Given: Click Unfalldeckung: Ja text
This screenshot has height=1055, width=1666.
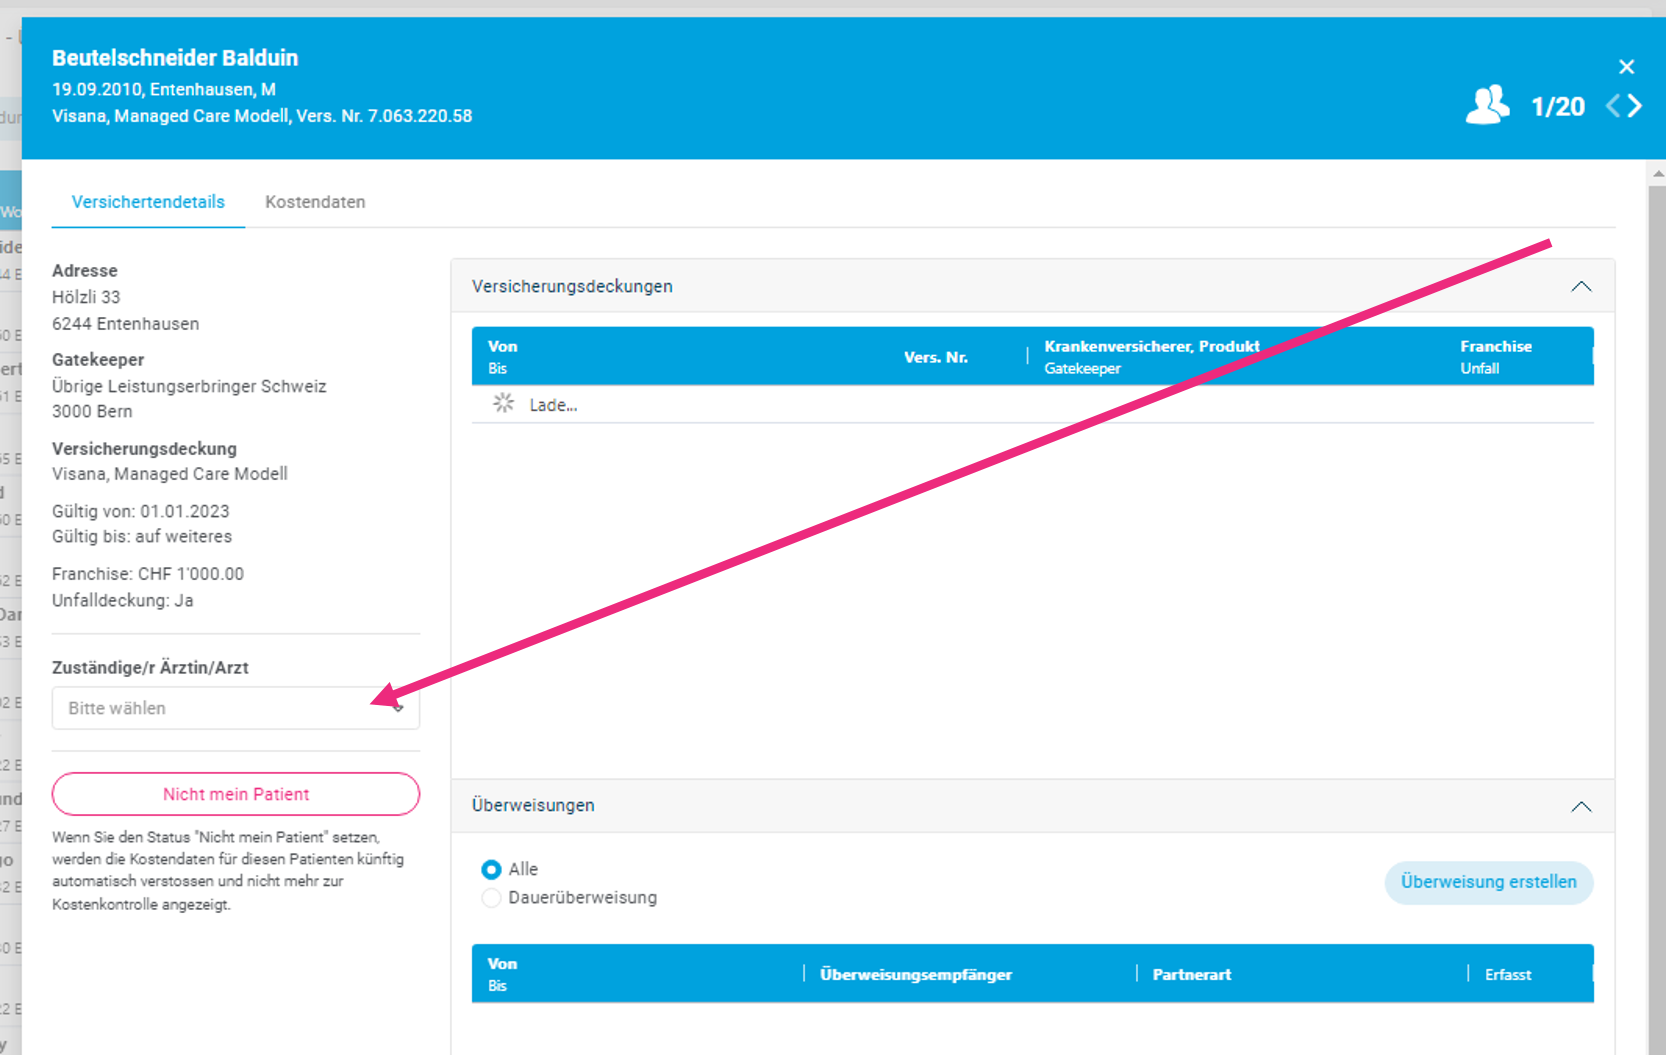Looking at the screenshot, I should (123, 601).
